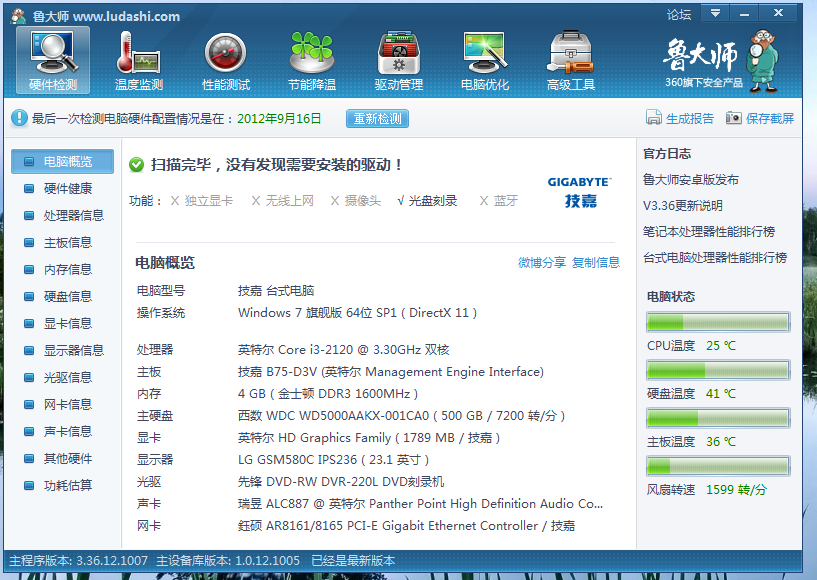Open the 温度监测 thermometer icon
This screenshot has width=817, height=580.
click(x=139, y=60)
